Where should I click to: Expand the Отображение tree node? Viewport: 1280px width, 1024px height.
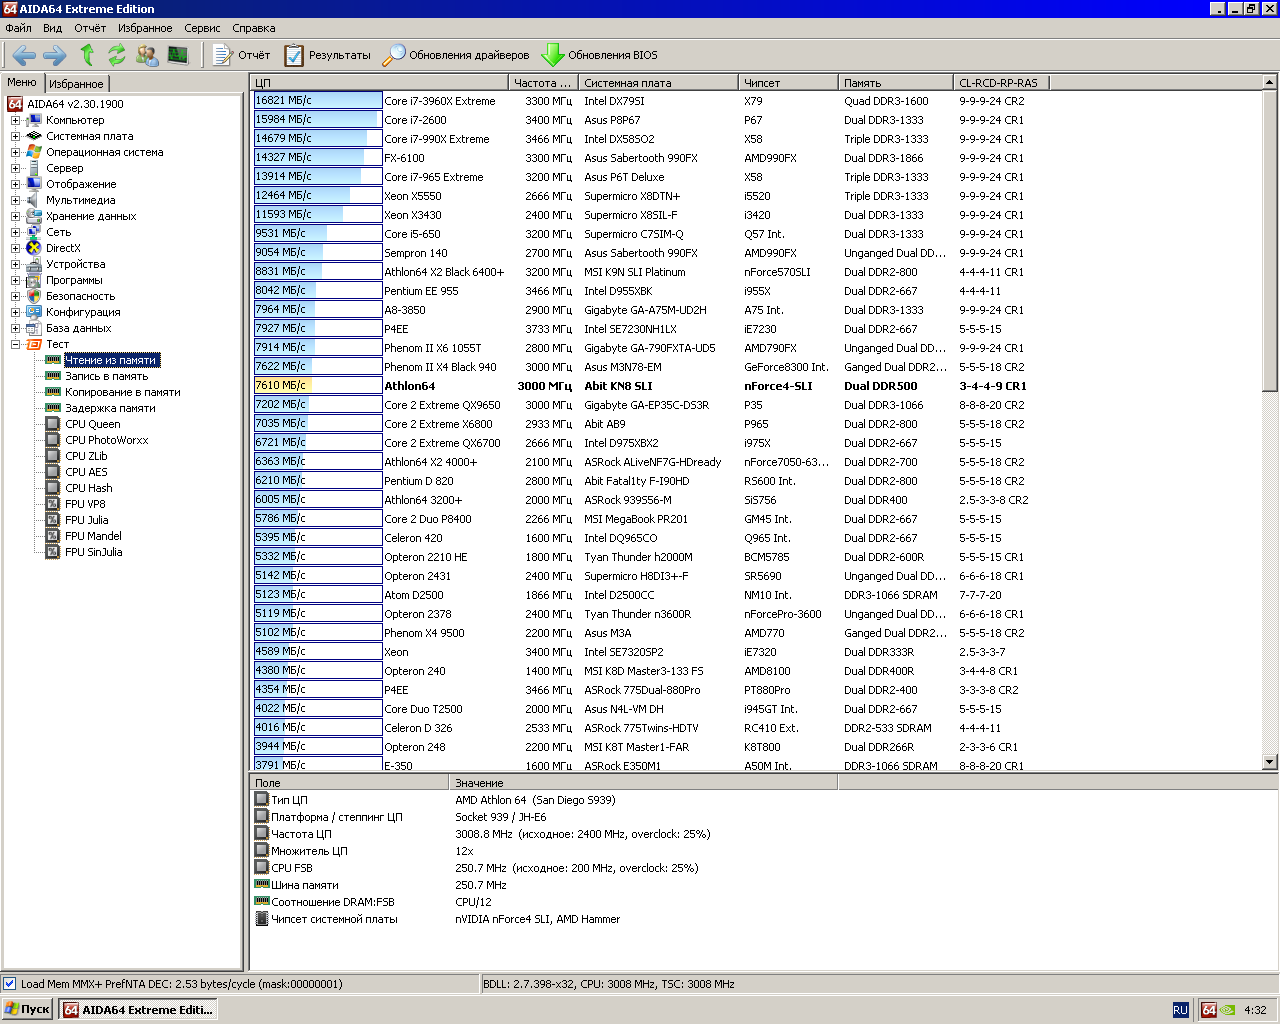(x=15, y=184)
